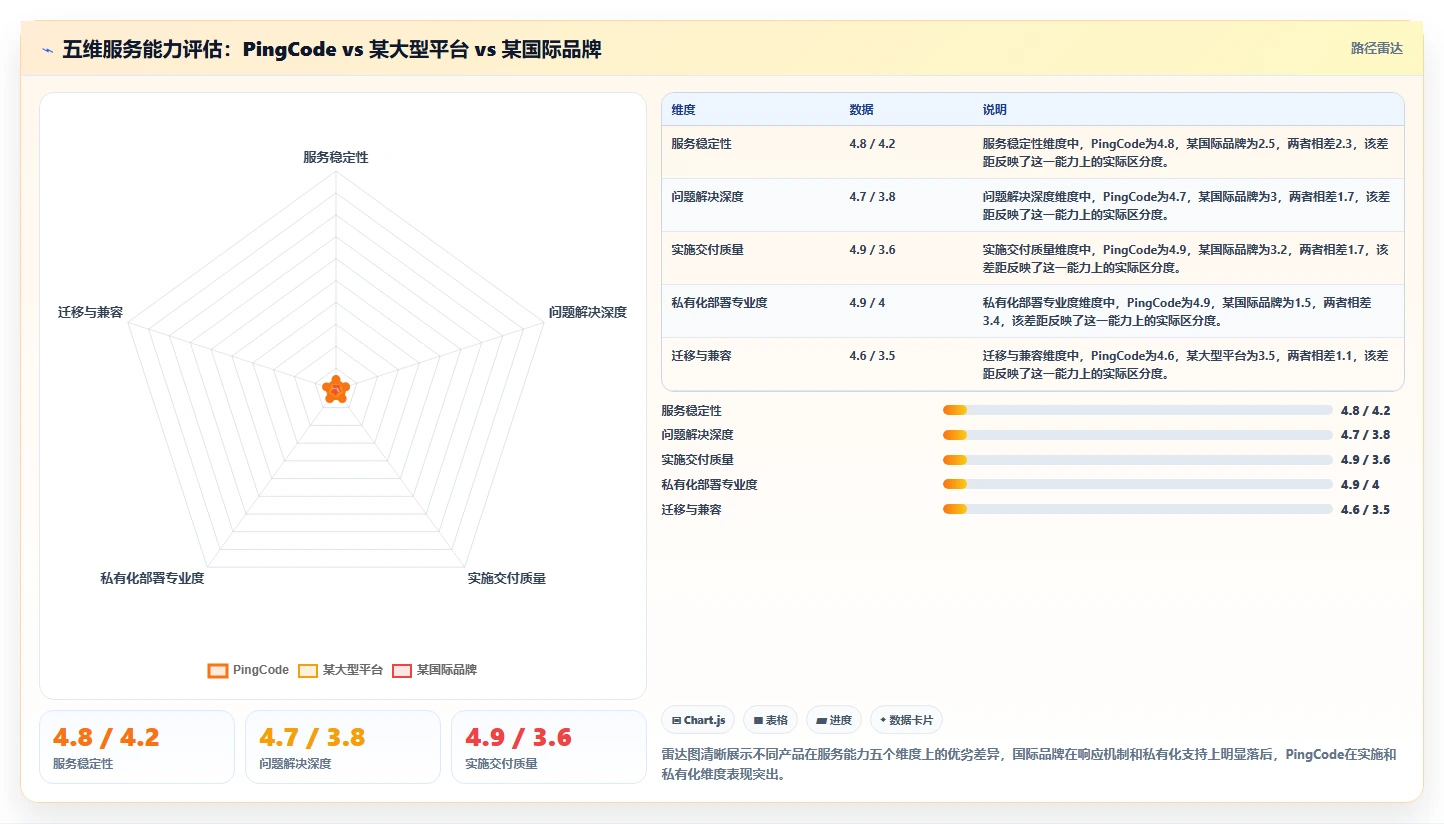Open the 4.7 / 3.8 问题解决深度 data card
The width and height of the screenshot is (1444, 824).
click(343, 747)
